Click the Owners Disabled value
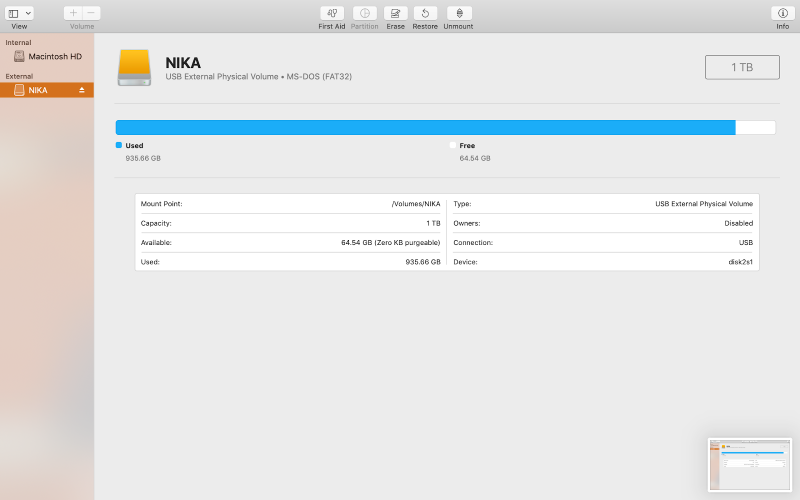This screenshot has height=500, width=800. [x=739, y=223]
